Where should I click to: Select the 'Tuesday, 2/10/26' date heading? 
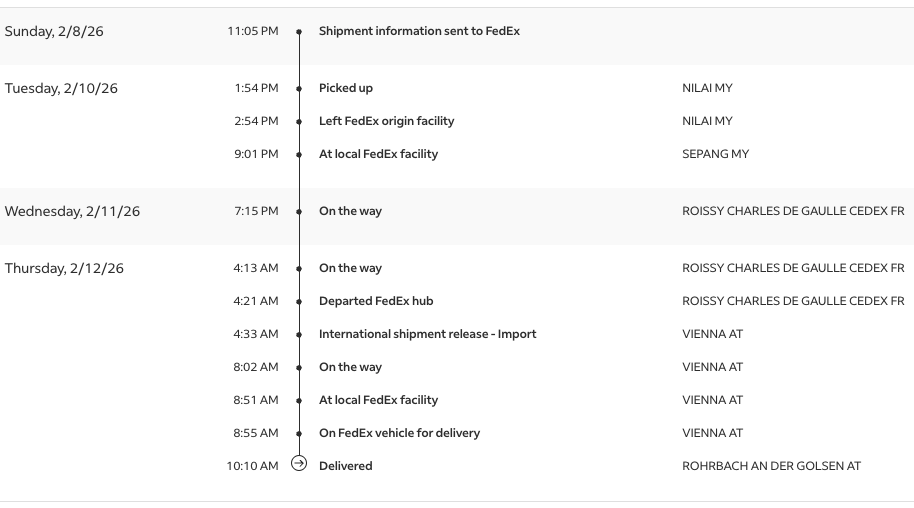[61, 88]
